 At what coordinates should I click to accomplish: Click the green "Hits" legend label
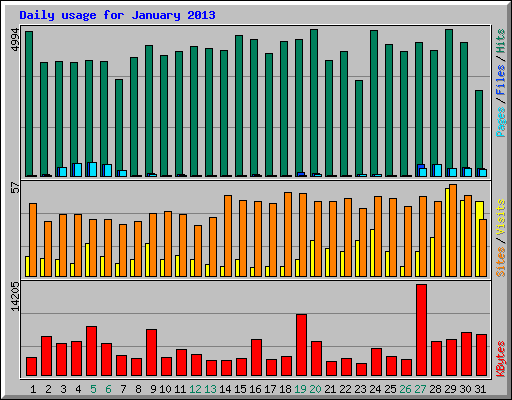click(x=501, y=41)
